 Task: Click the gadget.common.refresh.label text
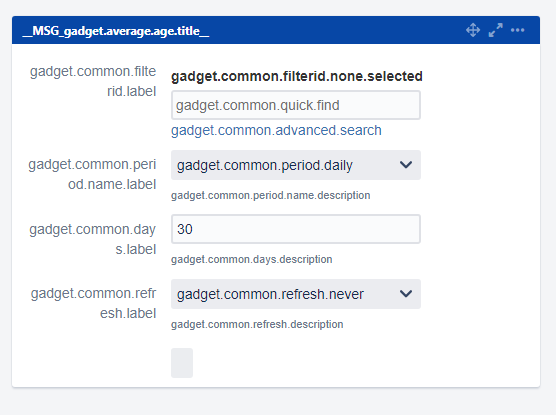click(93, 303)
